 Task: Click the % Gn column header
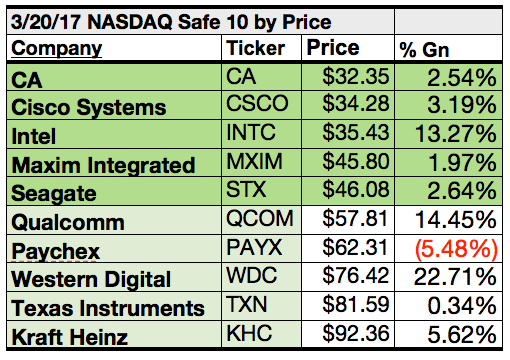[x=448, y=48]
